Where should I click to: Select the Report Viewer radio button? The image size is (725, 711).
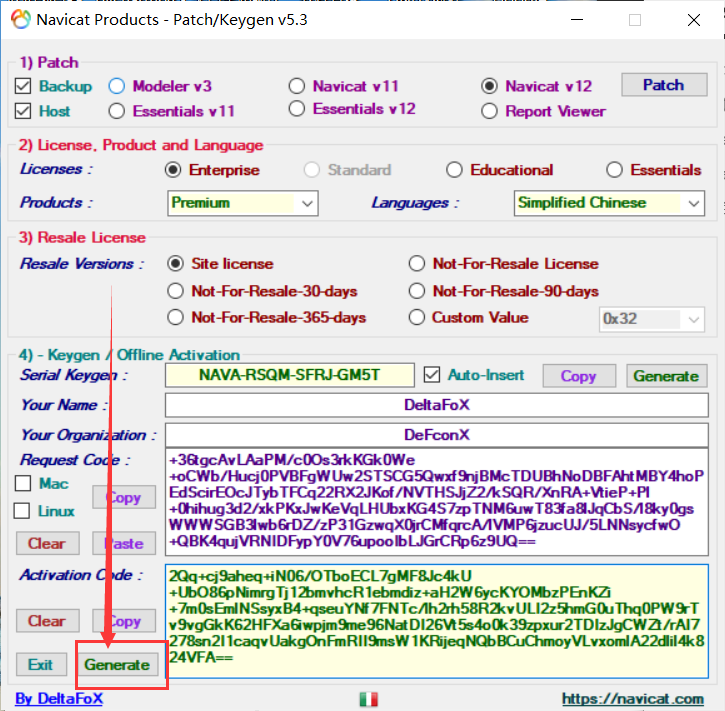(489, 111)
